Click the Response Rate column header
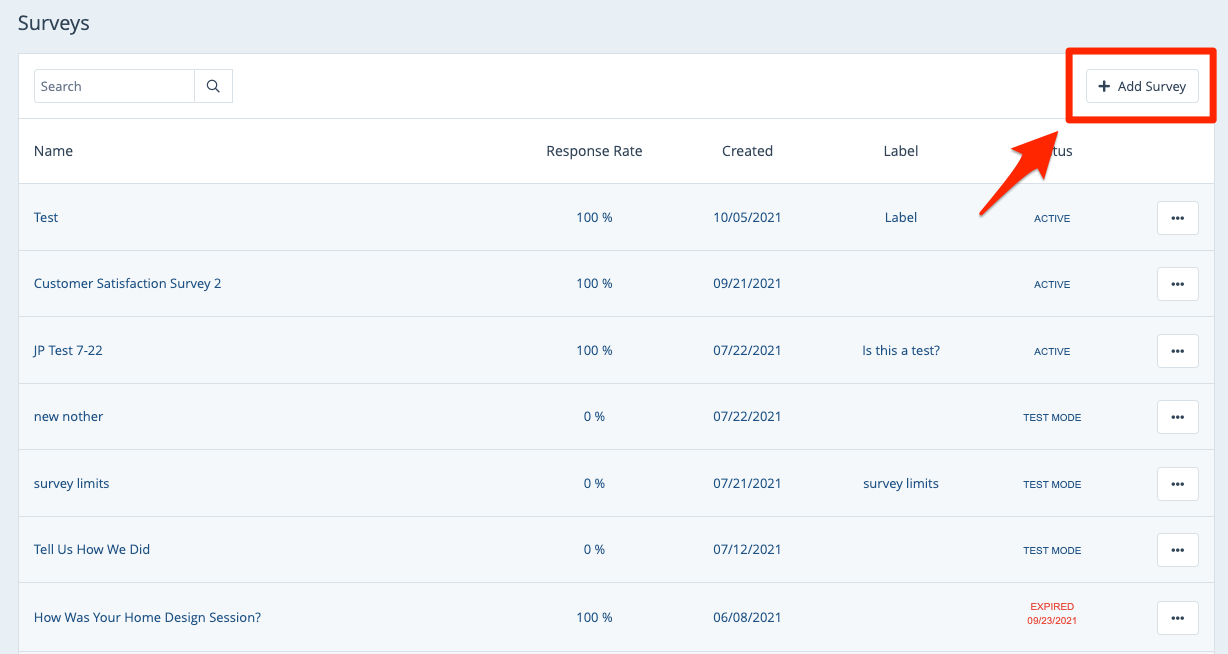The image size is (1228, 654). (x=594, y=152)
